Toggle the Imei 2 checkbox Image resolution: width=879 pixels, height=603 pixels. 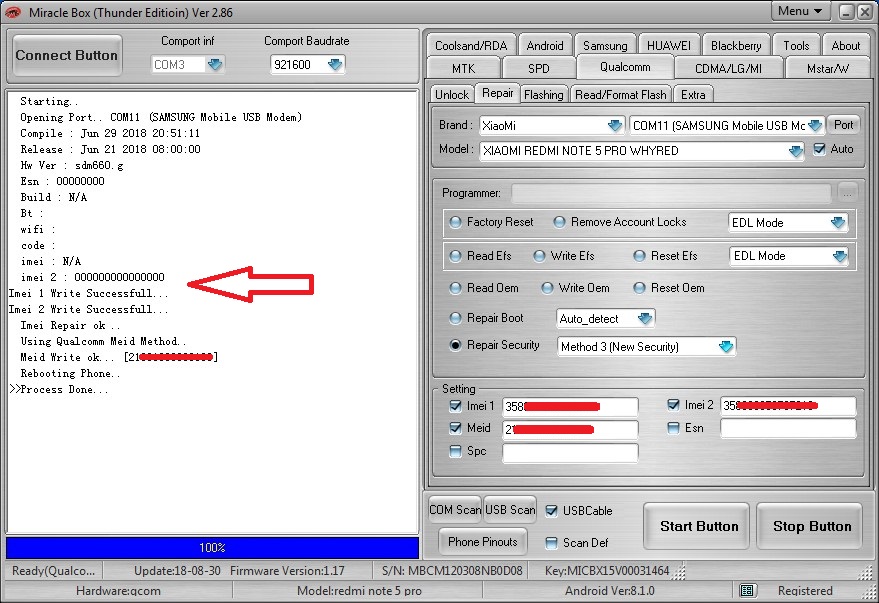[x=673, y=405]
